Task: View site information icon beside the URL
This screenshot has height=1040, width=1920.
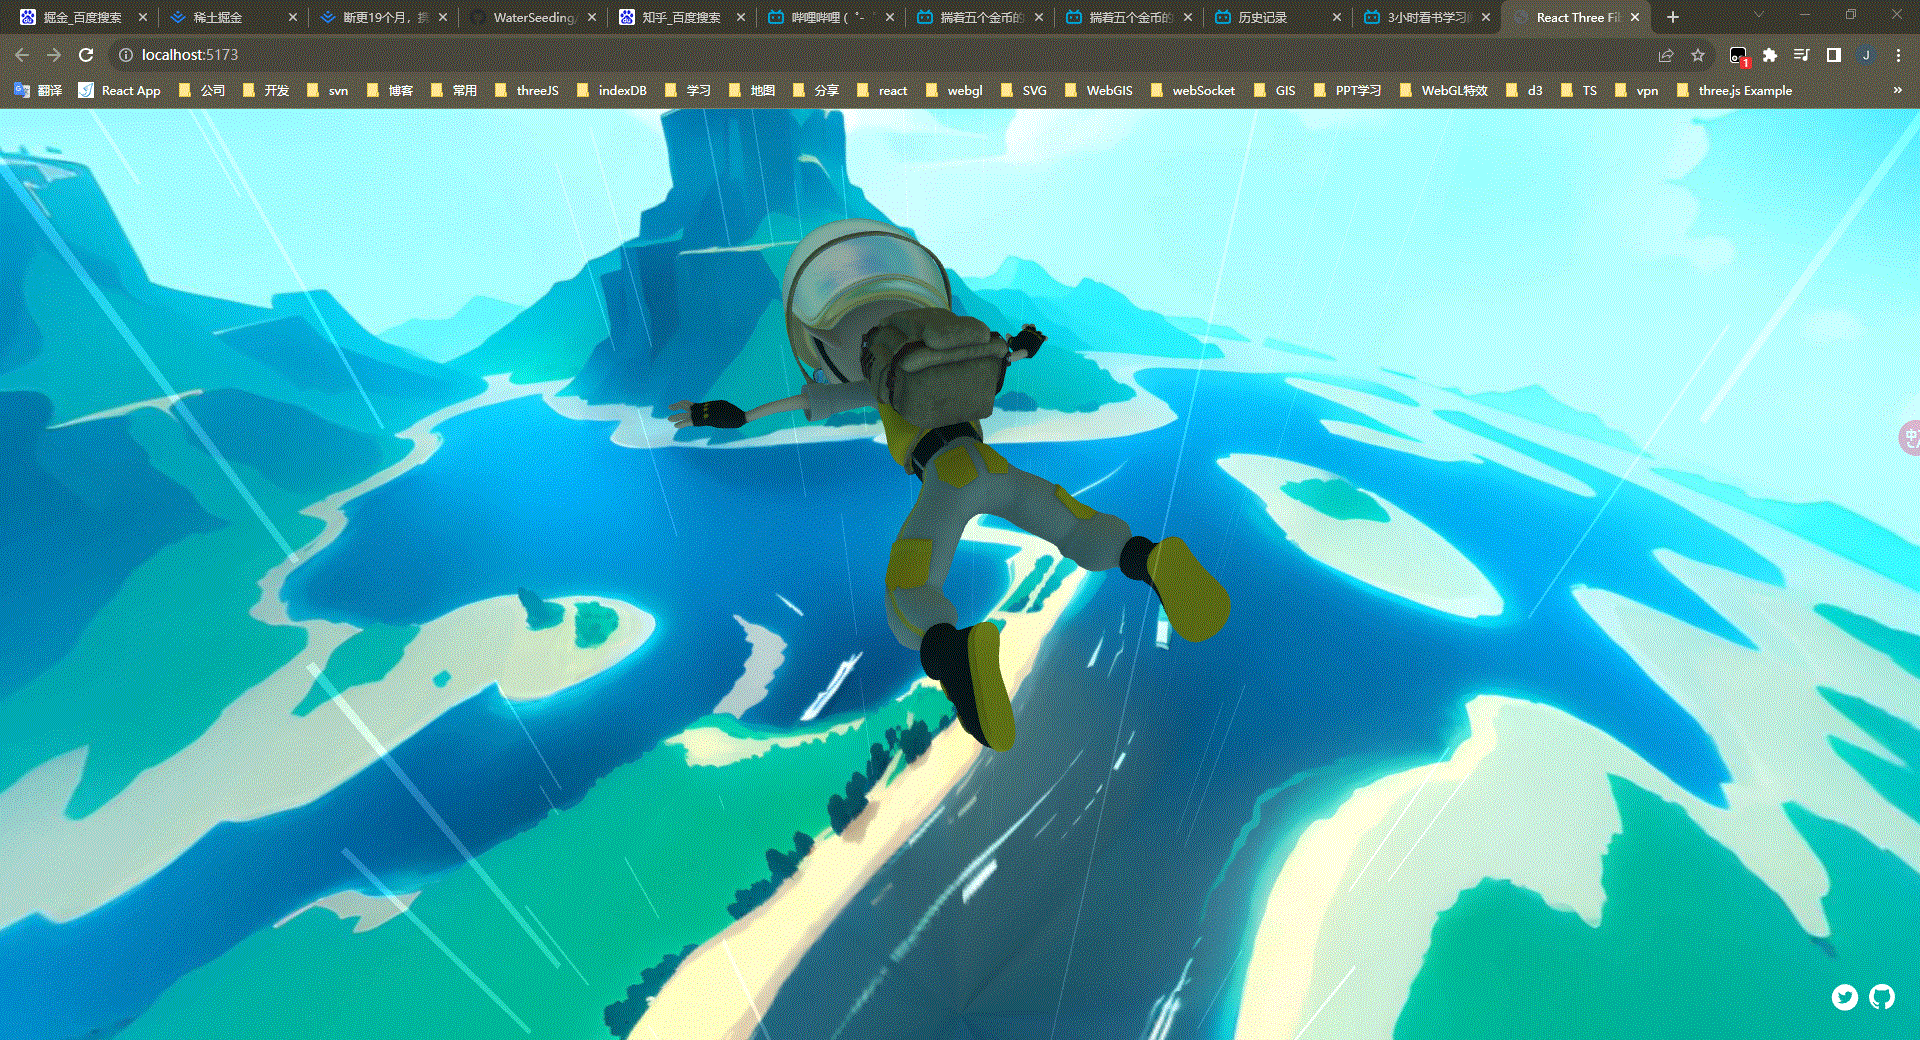Action: click(126, 55)
